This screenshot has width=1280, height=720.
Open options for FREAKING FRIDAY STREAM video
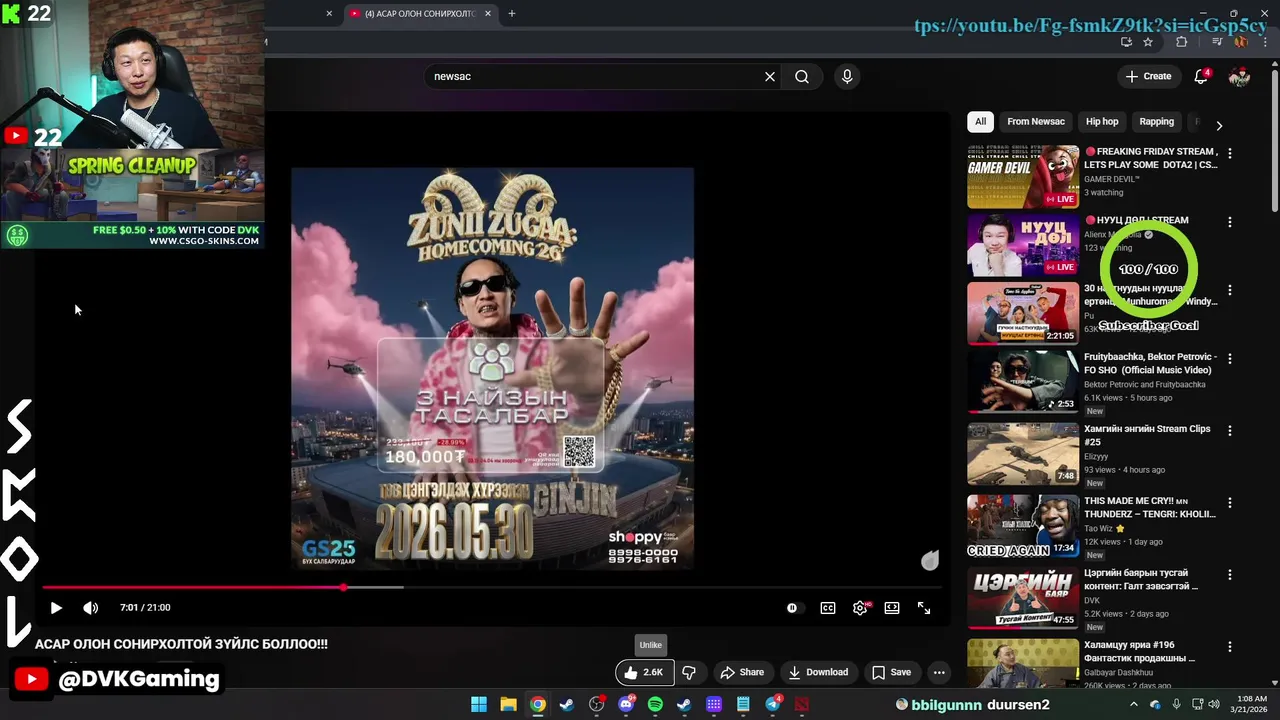pos(1230,154)
